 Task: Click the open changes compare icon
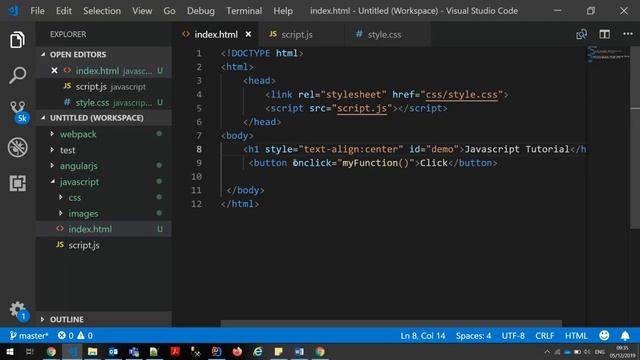tap(581, 34)
